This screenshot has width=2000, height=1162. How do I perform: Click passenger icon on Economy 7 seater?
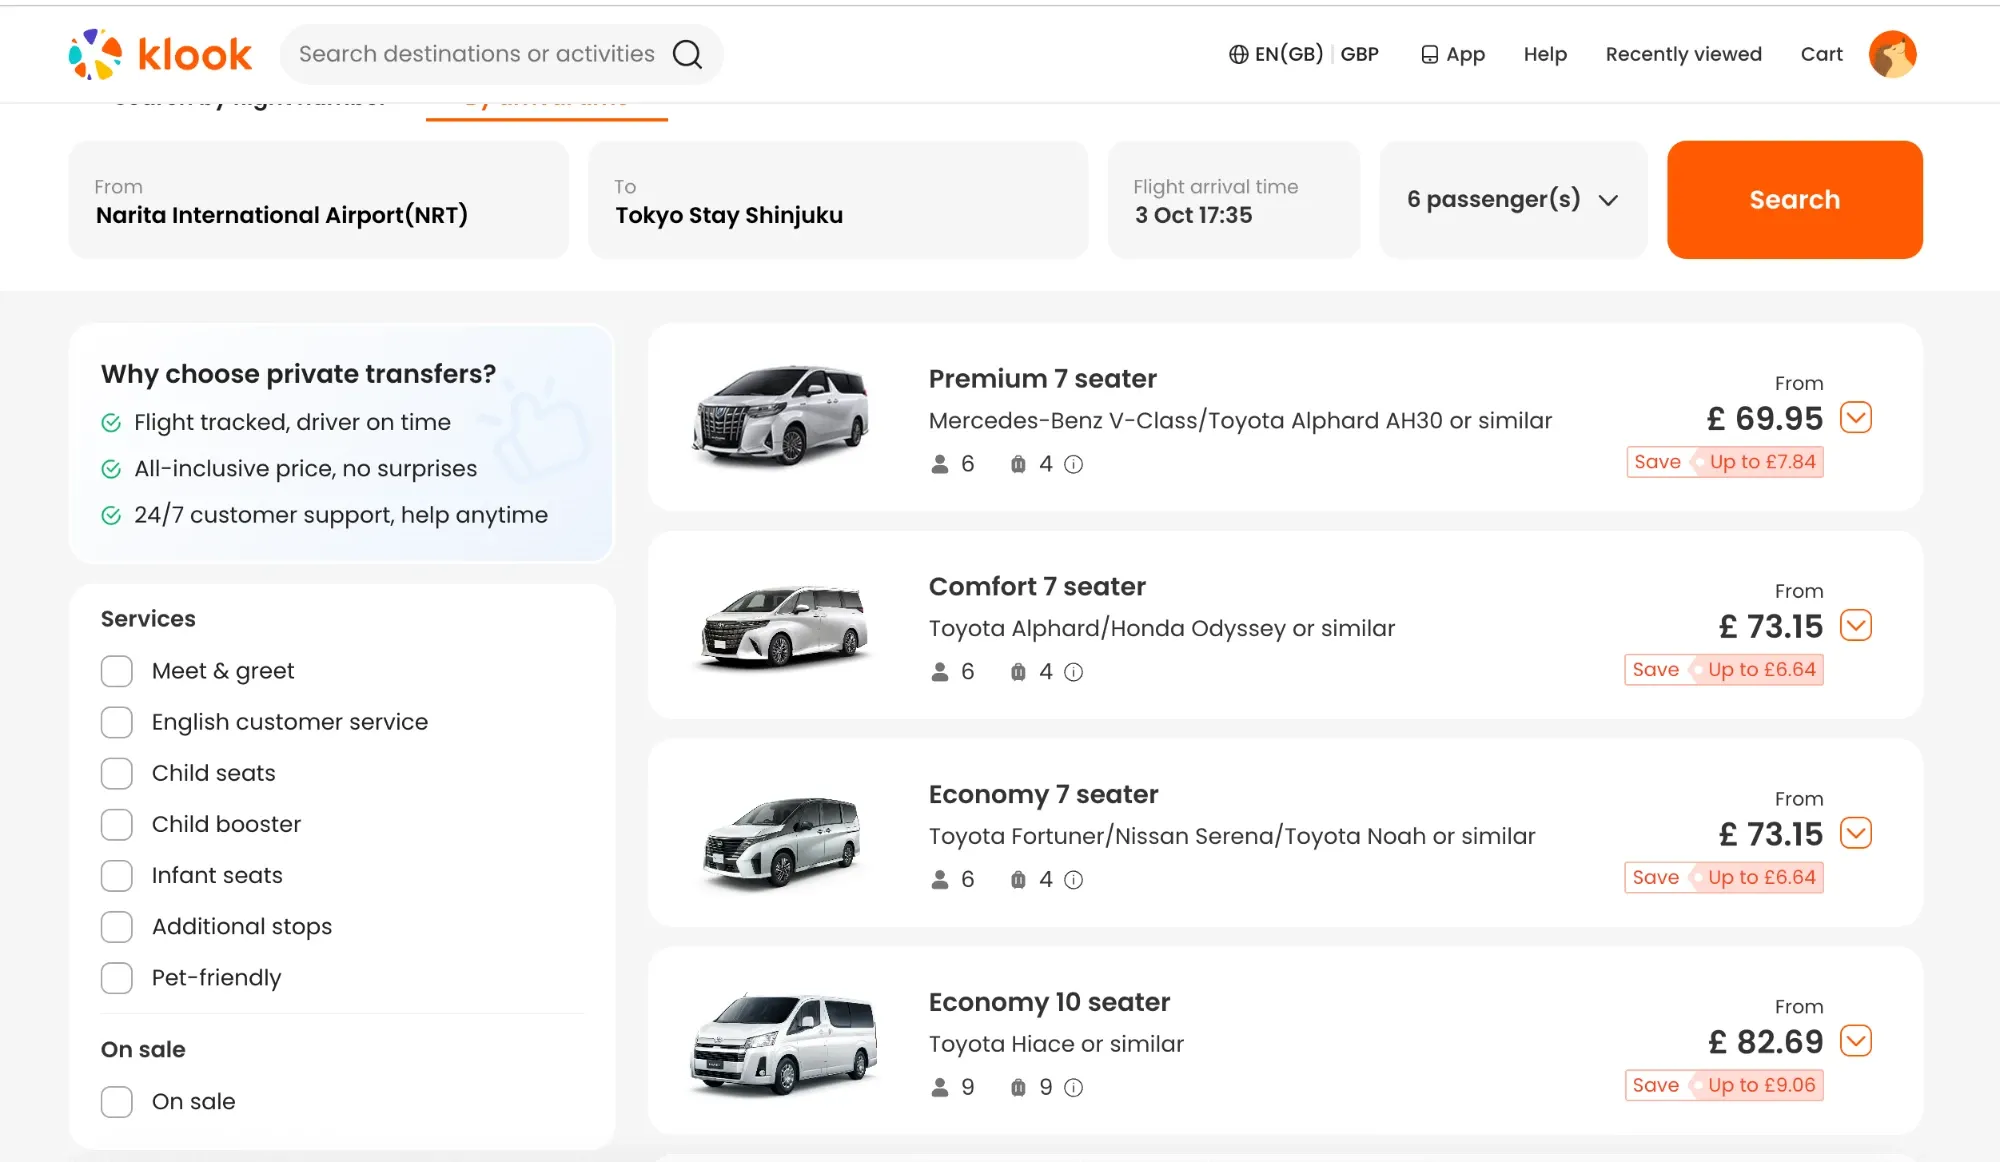click(x=939, y=880)
